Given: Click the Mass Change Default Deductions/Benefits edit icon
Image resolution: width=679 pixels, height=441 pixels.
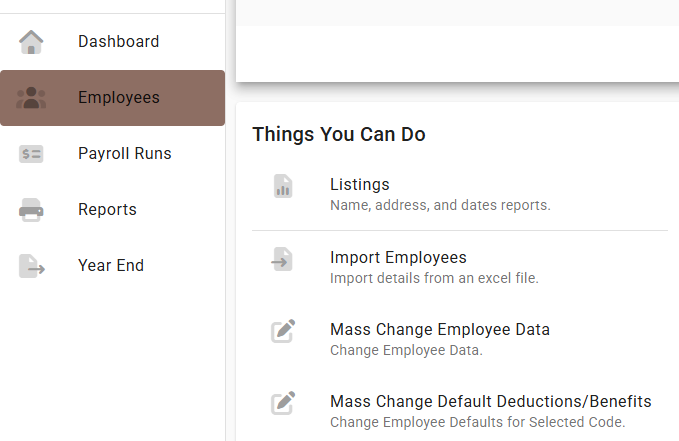Looking at the screenshot, I should [283, 403].
